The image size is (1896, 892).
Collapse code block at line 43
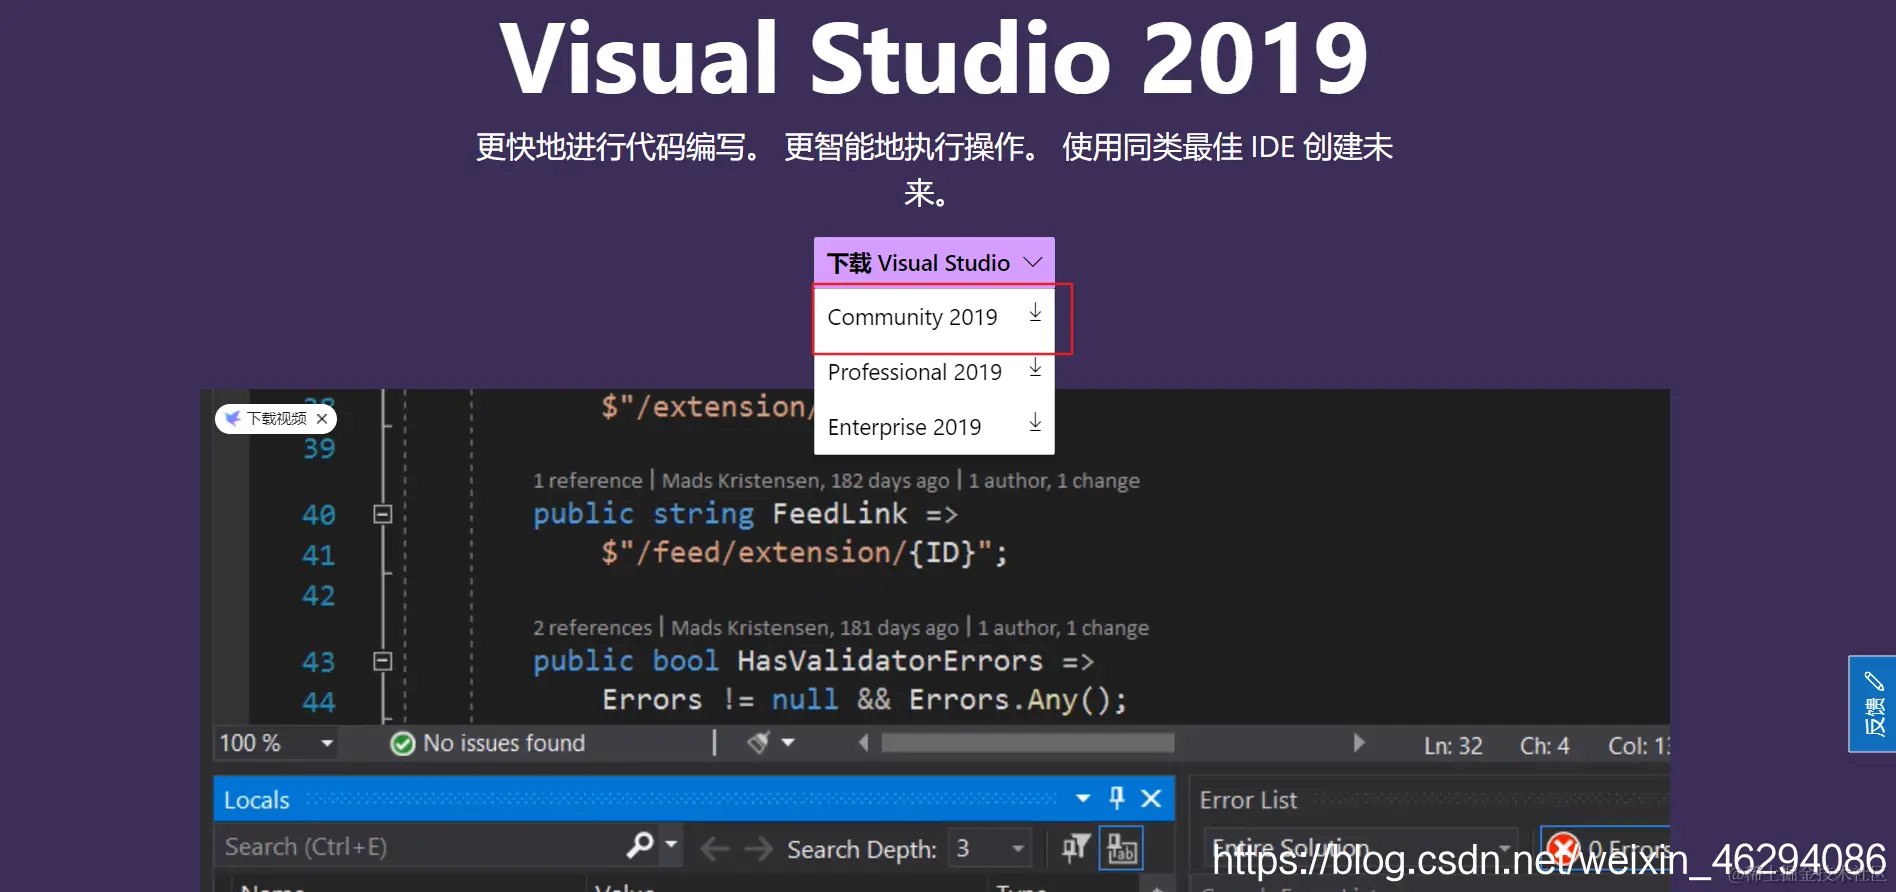(382, 661)
